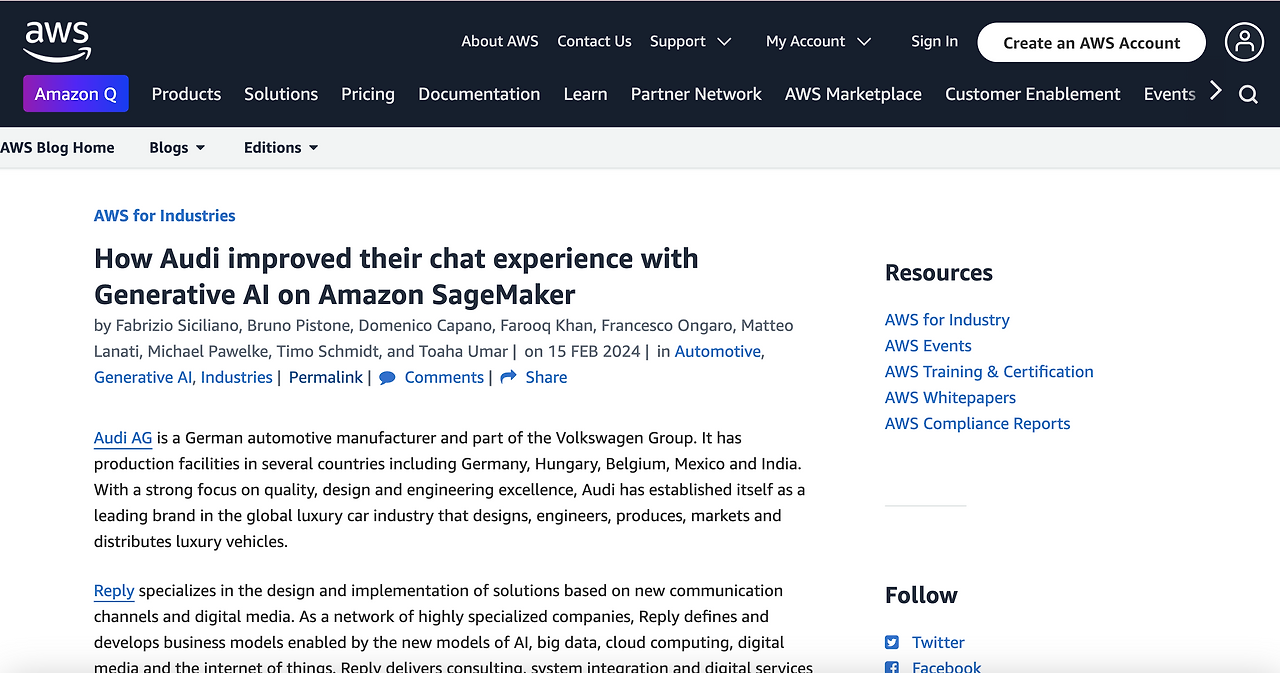1280x673 pixels.
Task: Click the Comments speech bubble icon
Action: (x=387, y=377)
